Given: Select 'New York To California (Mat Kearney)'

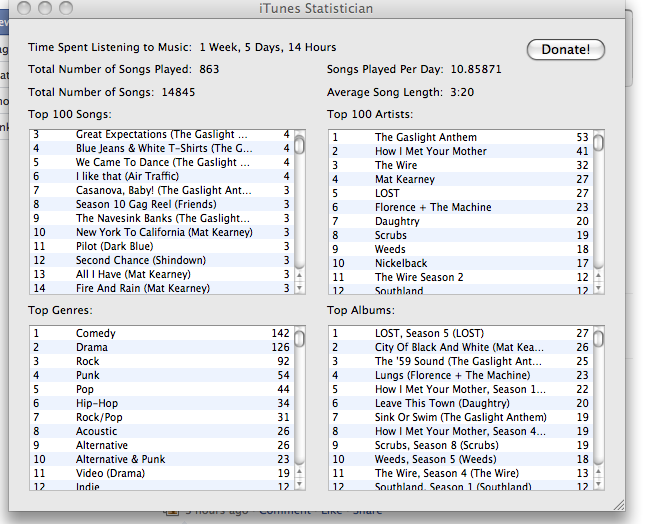Looking at the screenshot, I should tap(162, 232).
